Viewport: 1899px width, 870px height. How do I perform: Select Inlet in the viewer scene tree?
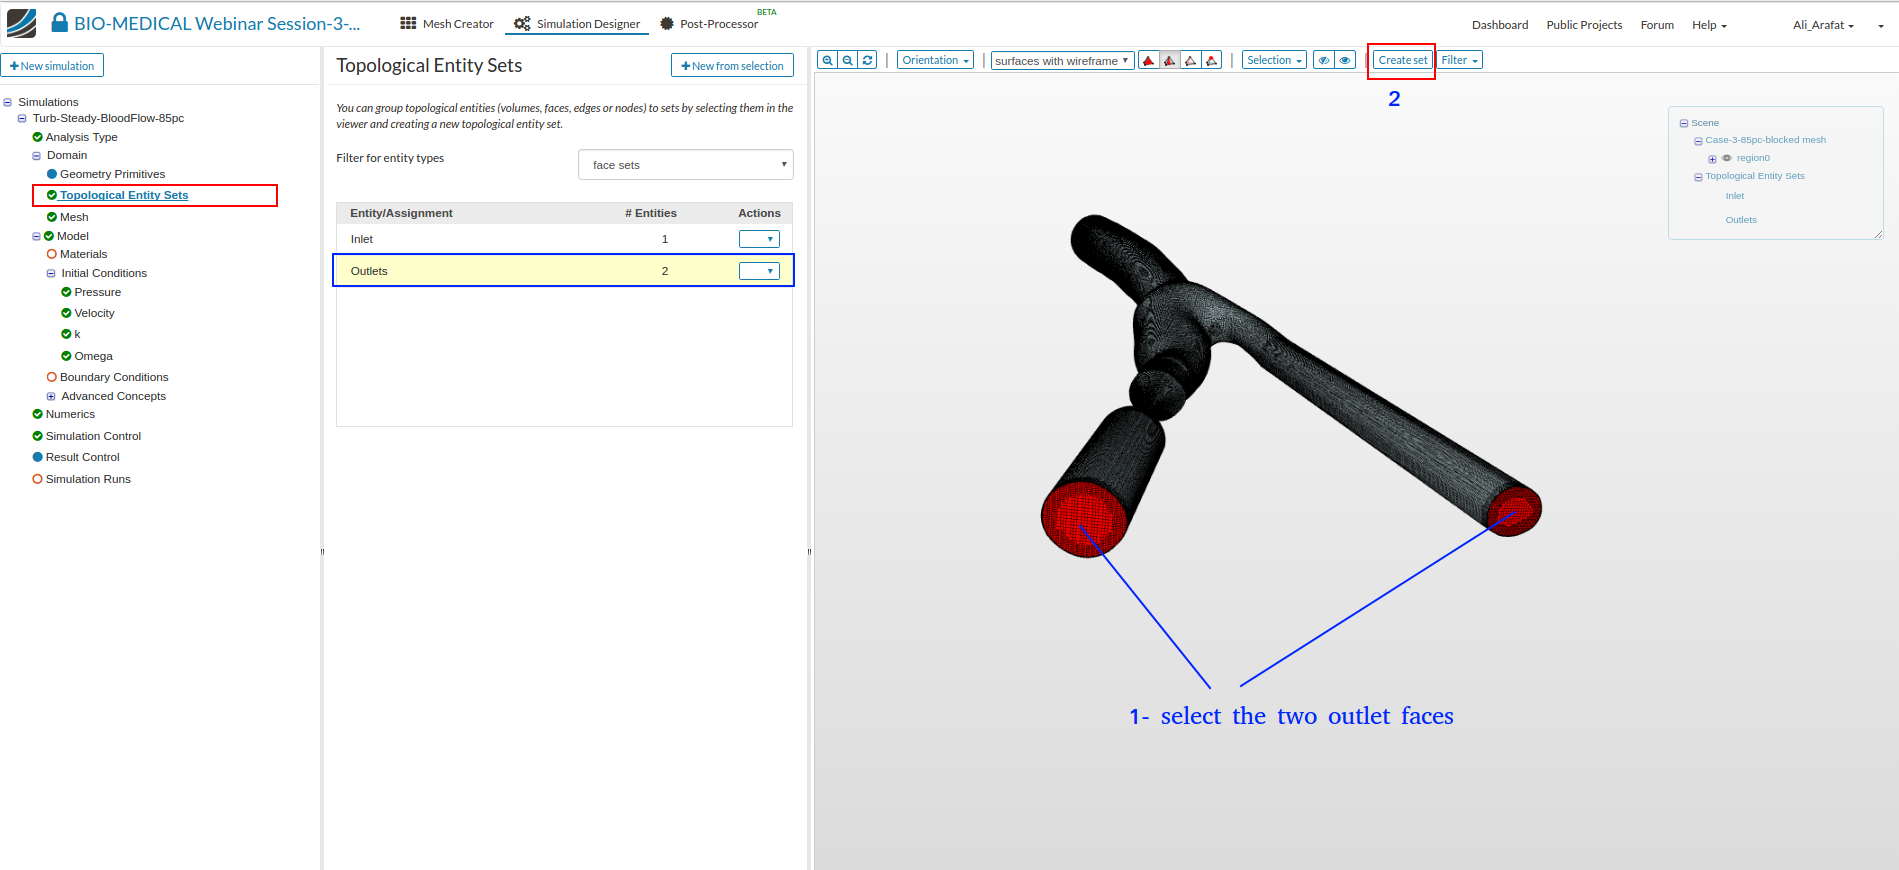pos(1735,196)
